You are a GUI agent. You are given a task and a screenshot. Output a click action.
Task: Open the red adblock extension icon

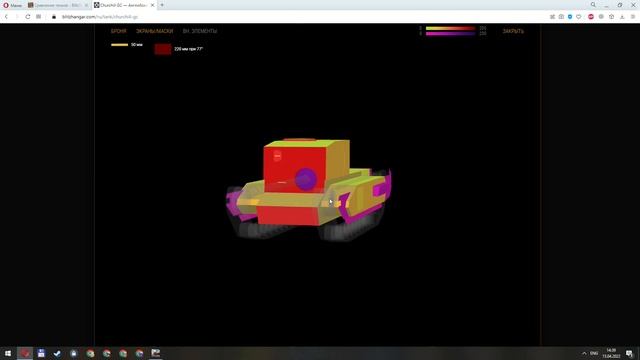coord(591,17)
